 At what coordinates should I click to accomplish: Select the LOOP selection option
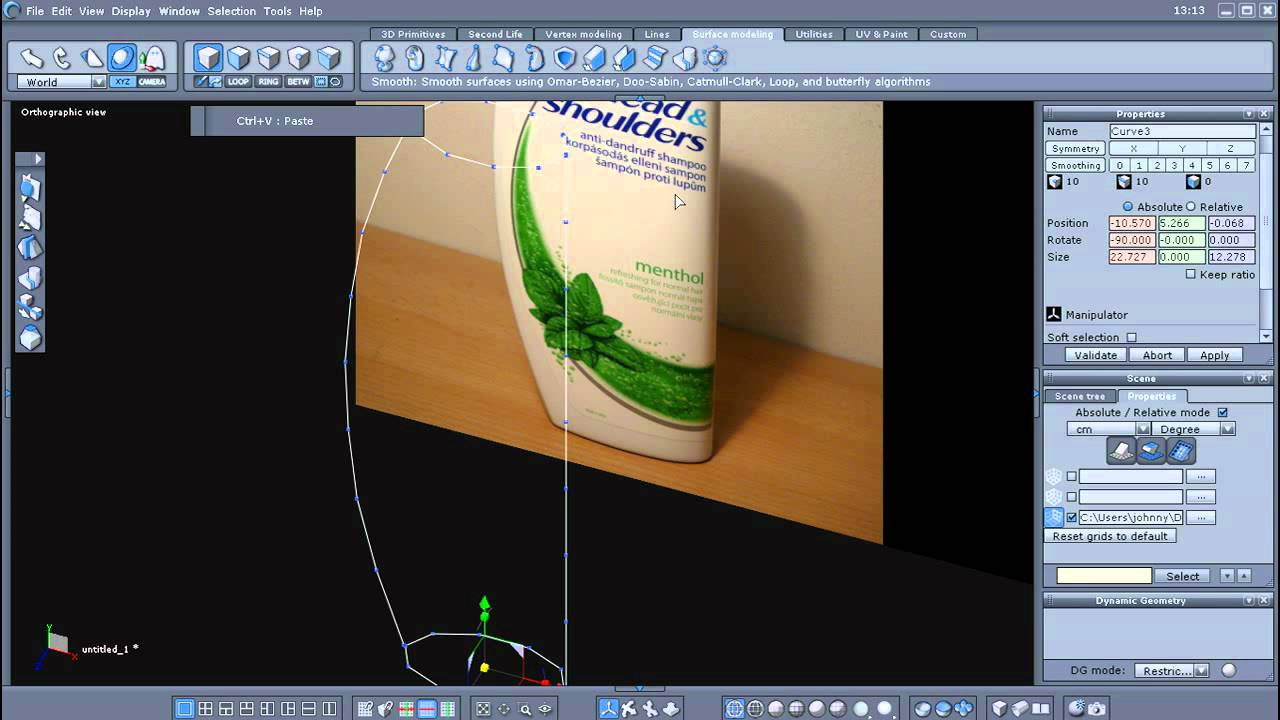238,82
